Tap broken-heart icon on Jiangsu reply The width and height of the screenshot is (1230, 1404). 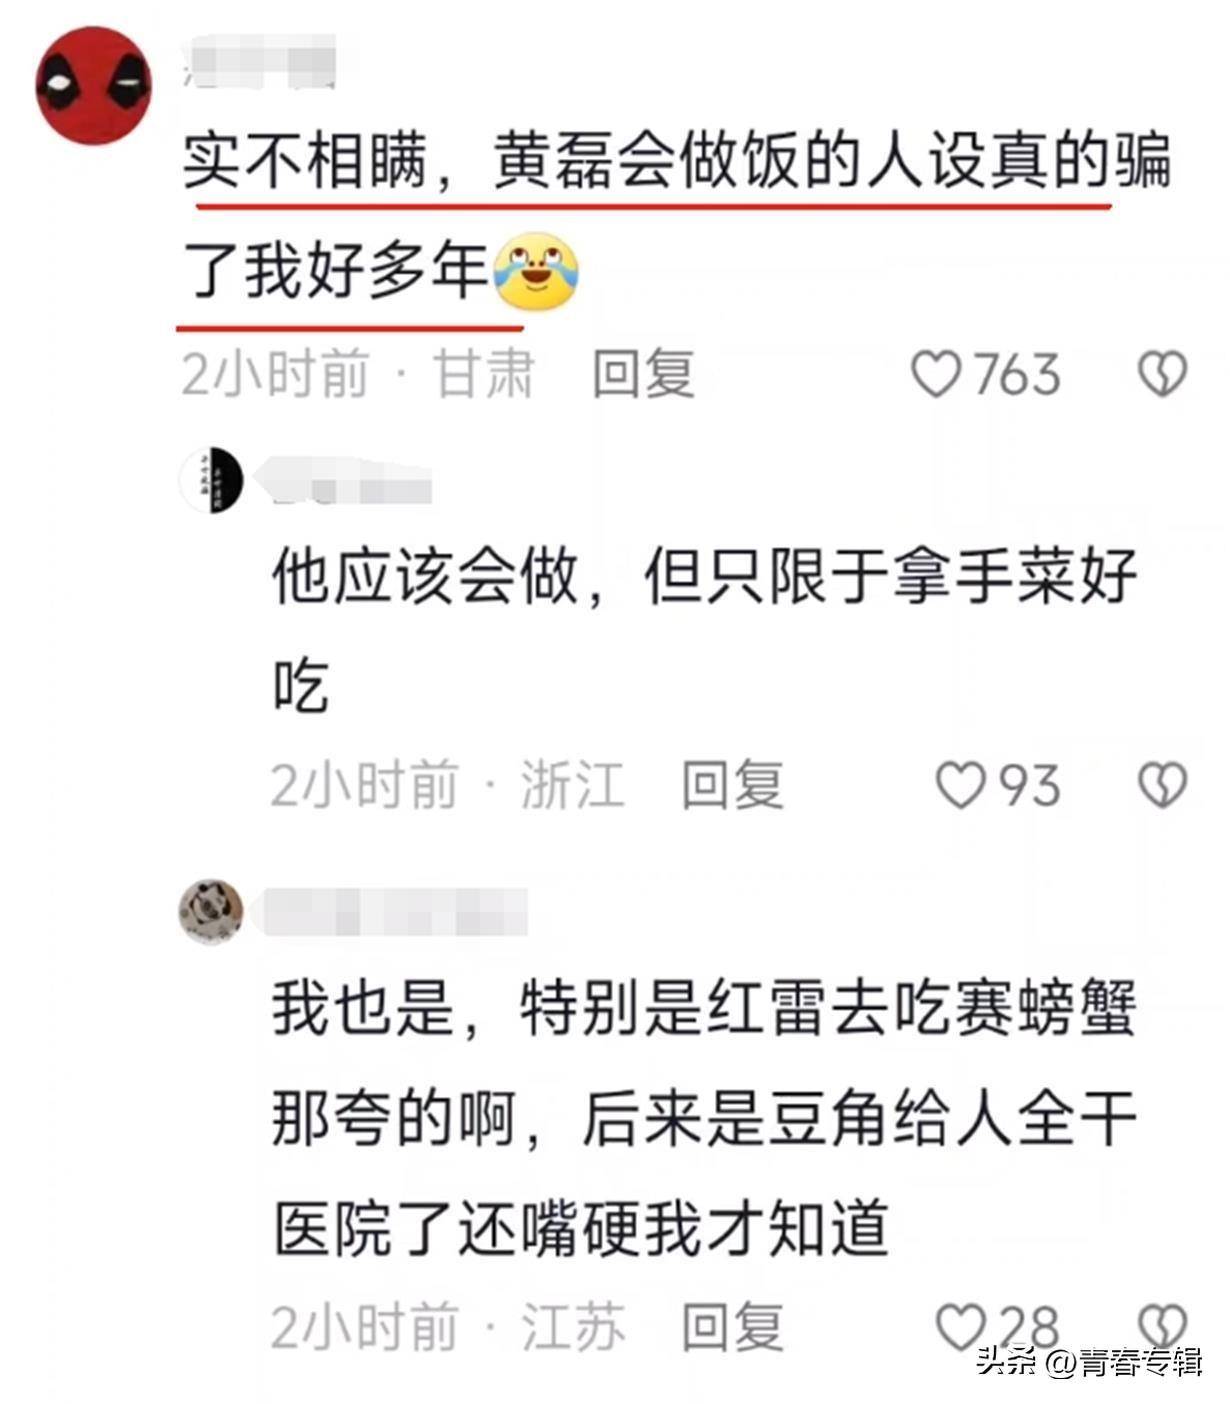[x=1162, y=1327]
